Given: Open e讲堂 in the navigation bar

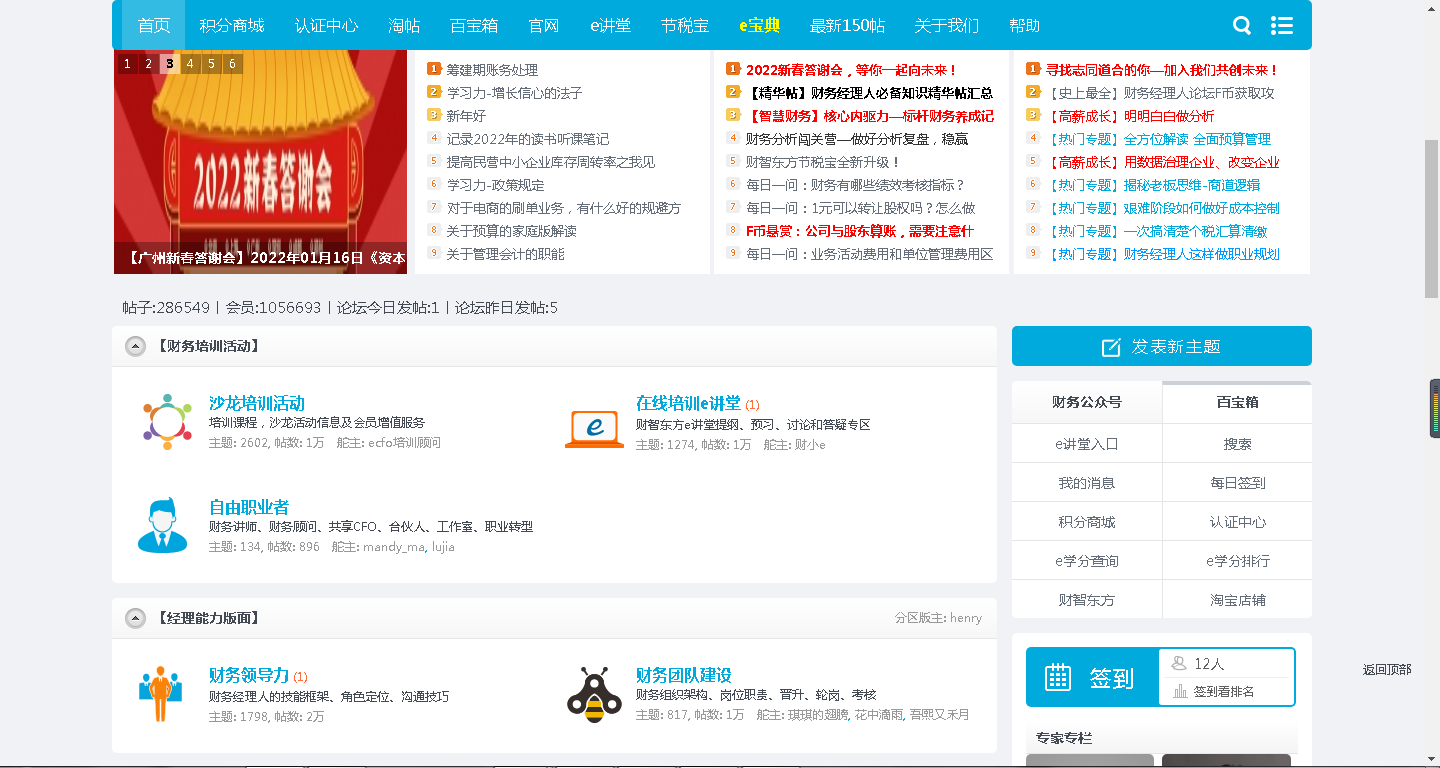Looking at the screenshot, I should click(610, 26).
